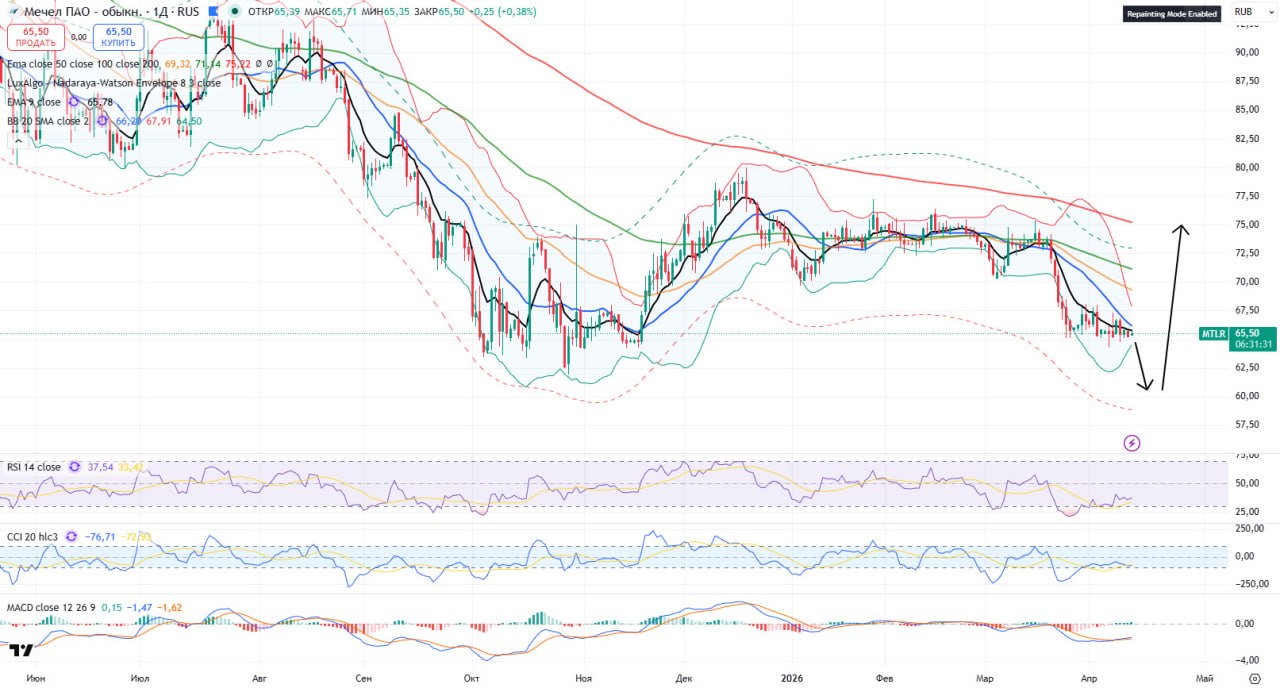This screenshot has height=688, width=1280.
Task: Click the TradingView logo icon
Action: (20, 650)
